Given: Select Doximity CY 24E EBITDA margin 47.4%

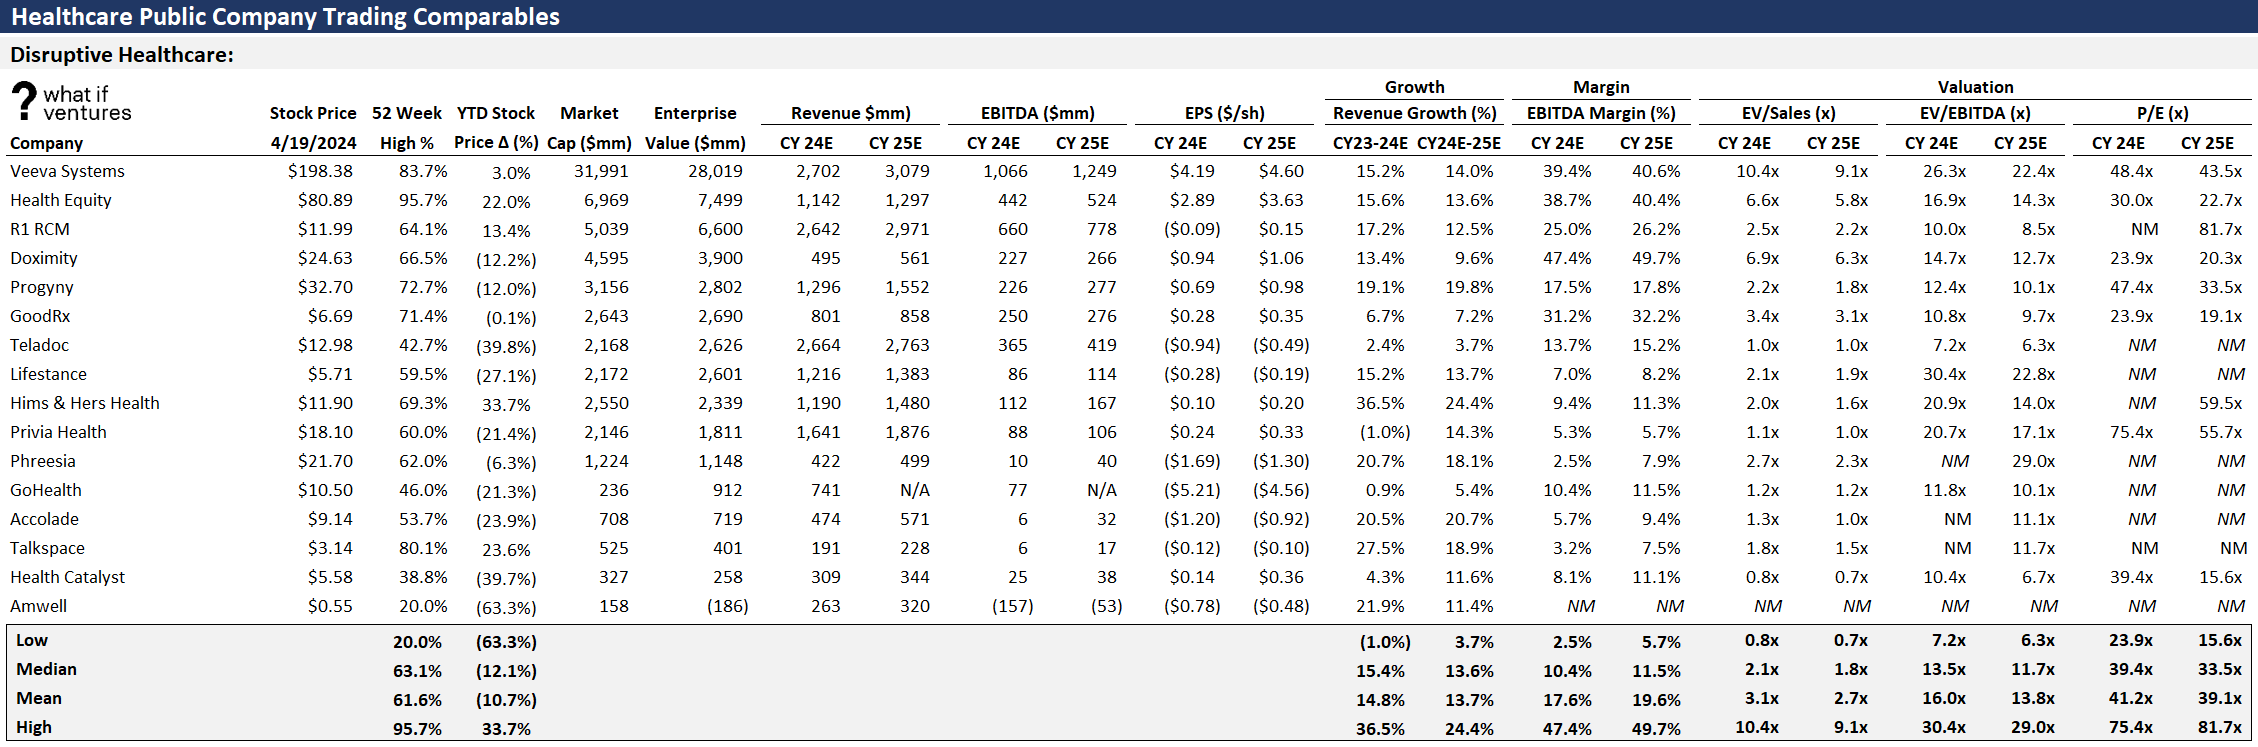Looking at the screenshot, I should (x=1567, y=258).
